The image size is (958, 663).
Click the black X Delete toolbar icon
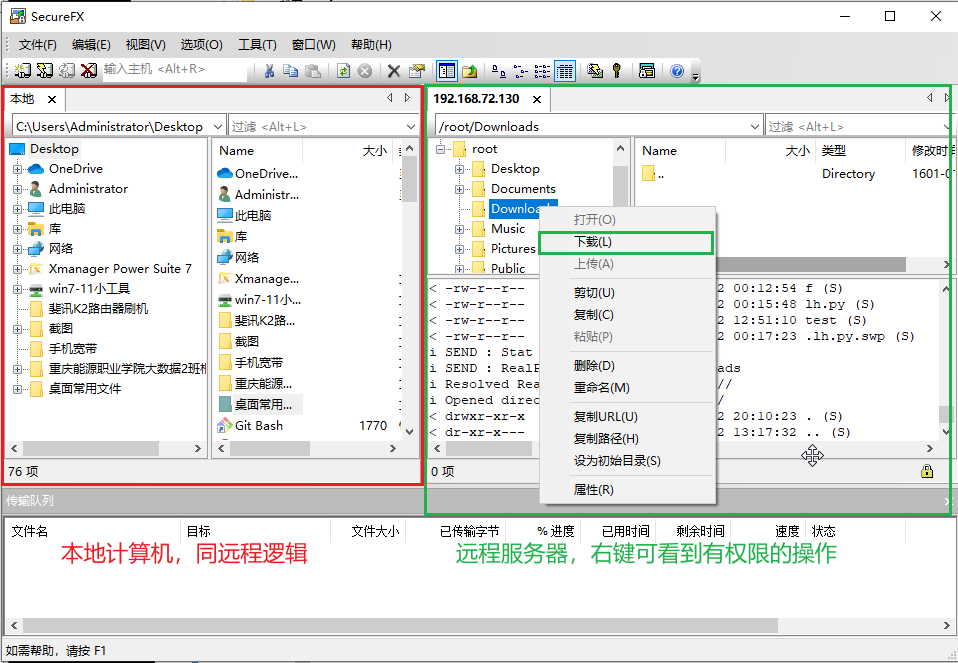click(x=394, y=71)
